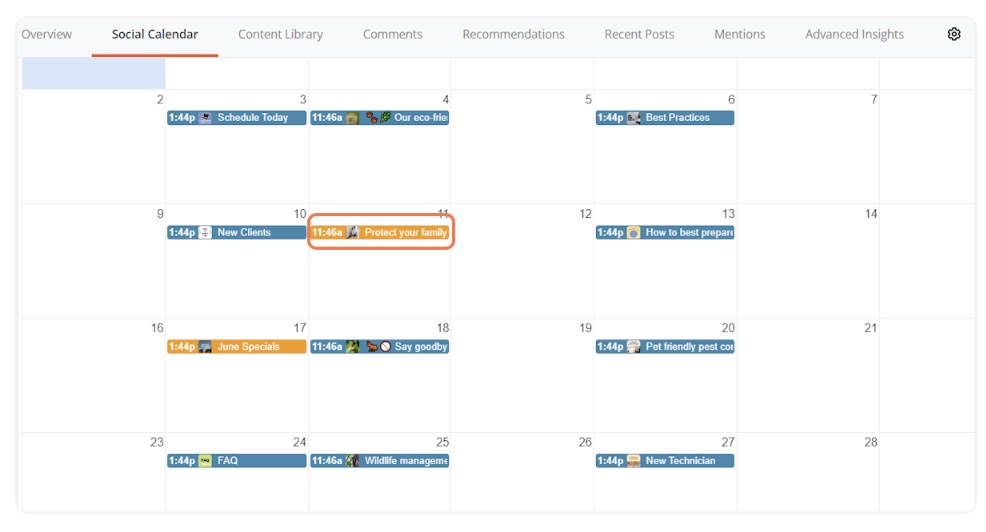Open the Wildlife management scheduled post
This screenshot has width=986, height=532.
tap(380, 461)
